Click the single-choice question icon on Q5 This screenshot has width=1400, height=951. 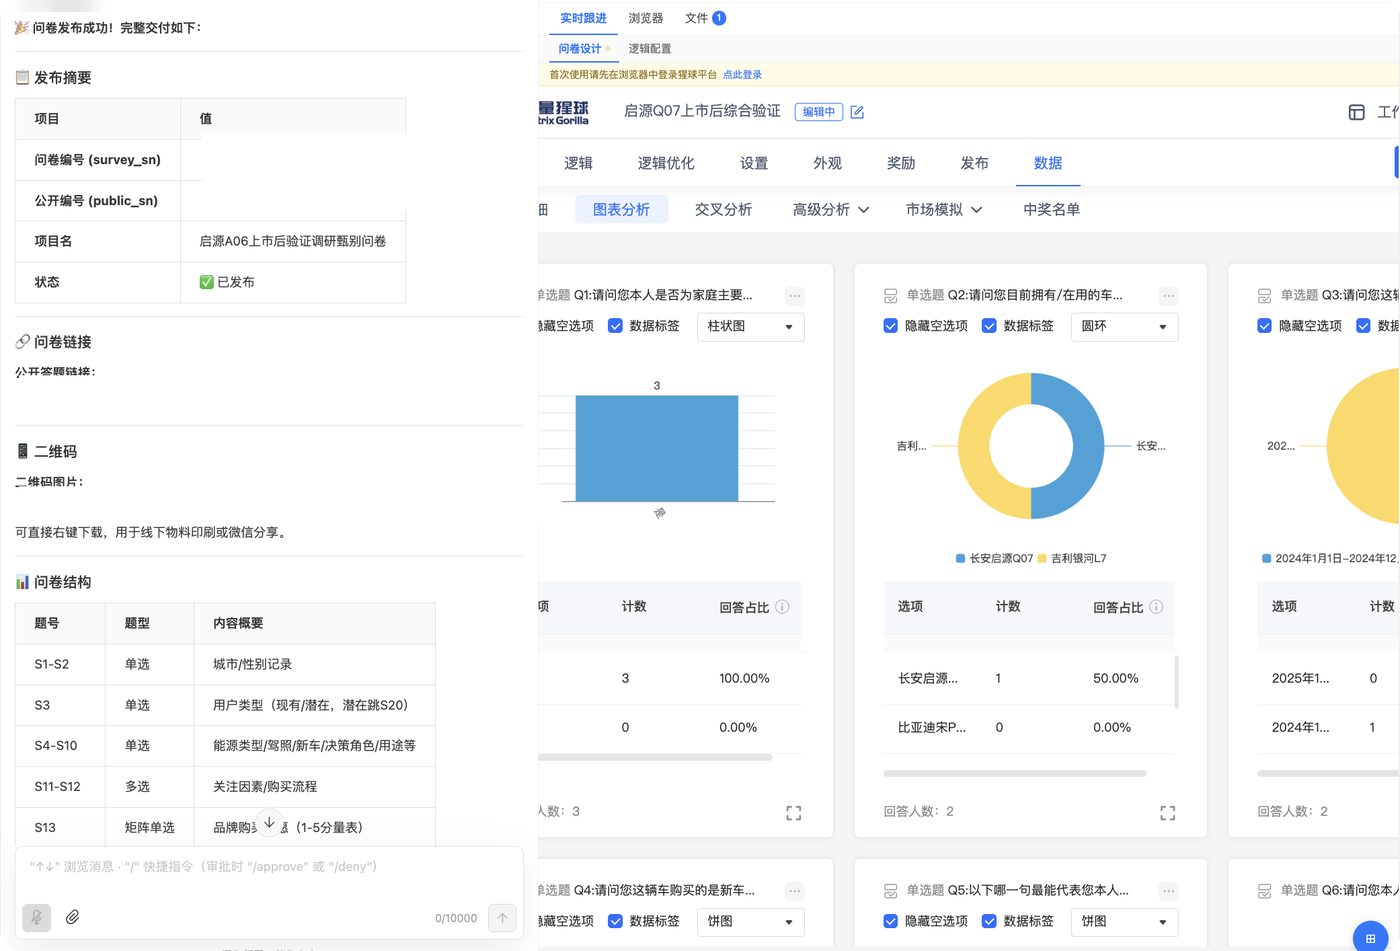click(891, 891)
